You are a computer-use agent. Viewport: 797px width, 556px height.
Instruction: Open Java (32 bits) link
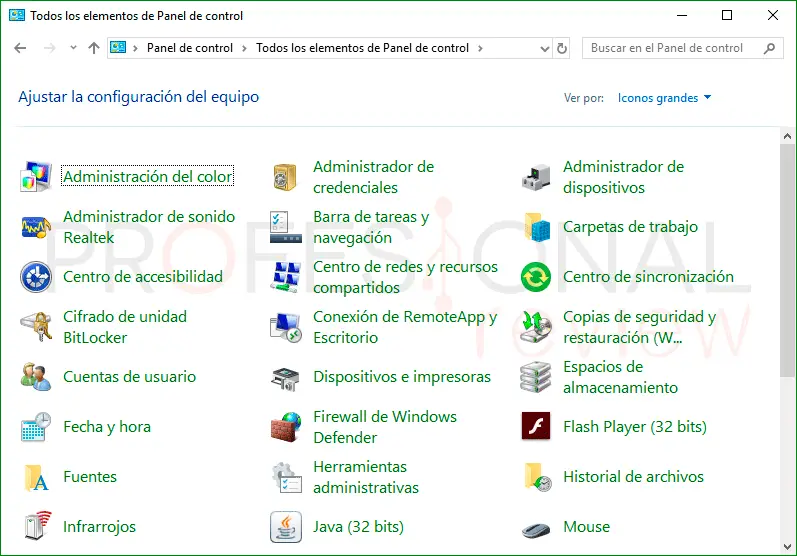pos(358,527)
